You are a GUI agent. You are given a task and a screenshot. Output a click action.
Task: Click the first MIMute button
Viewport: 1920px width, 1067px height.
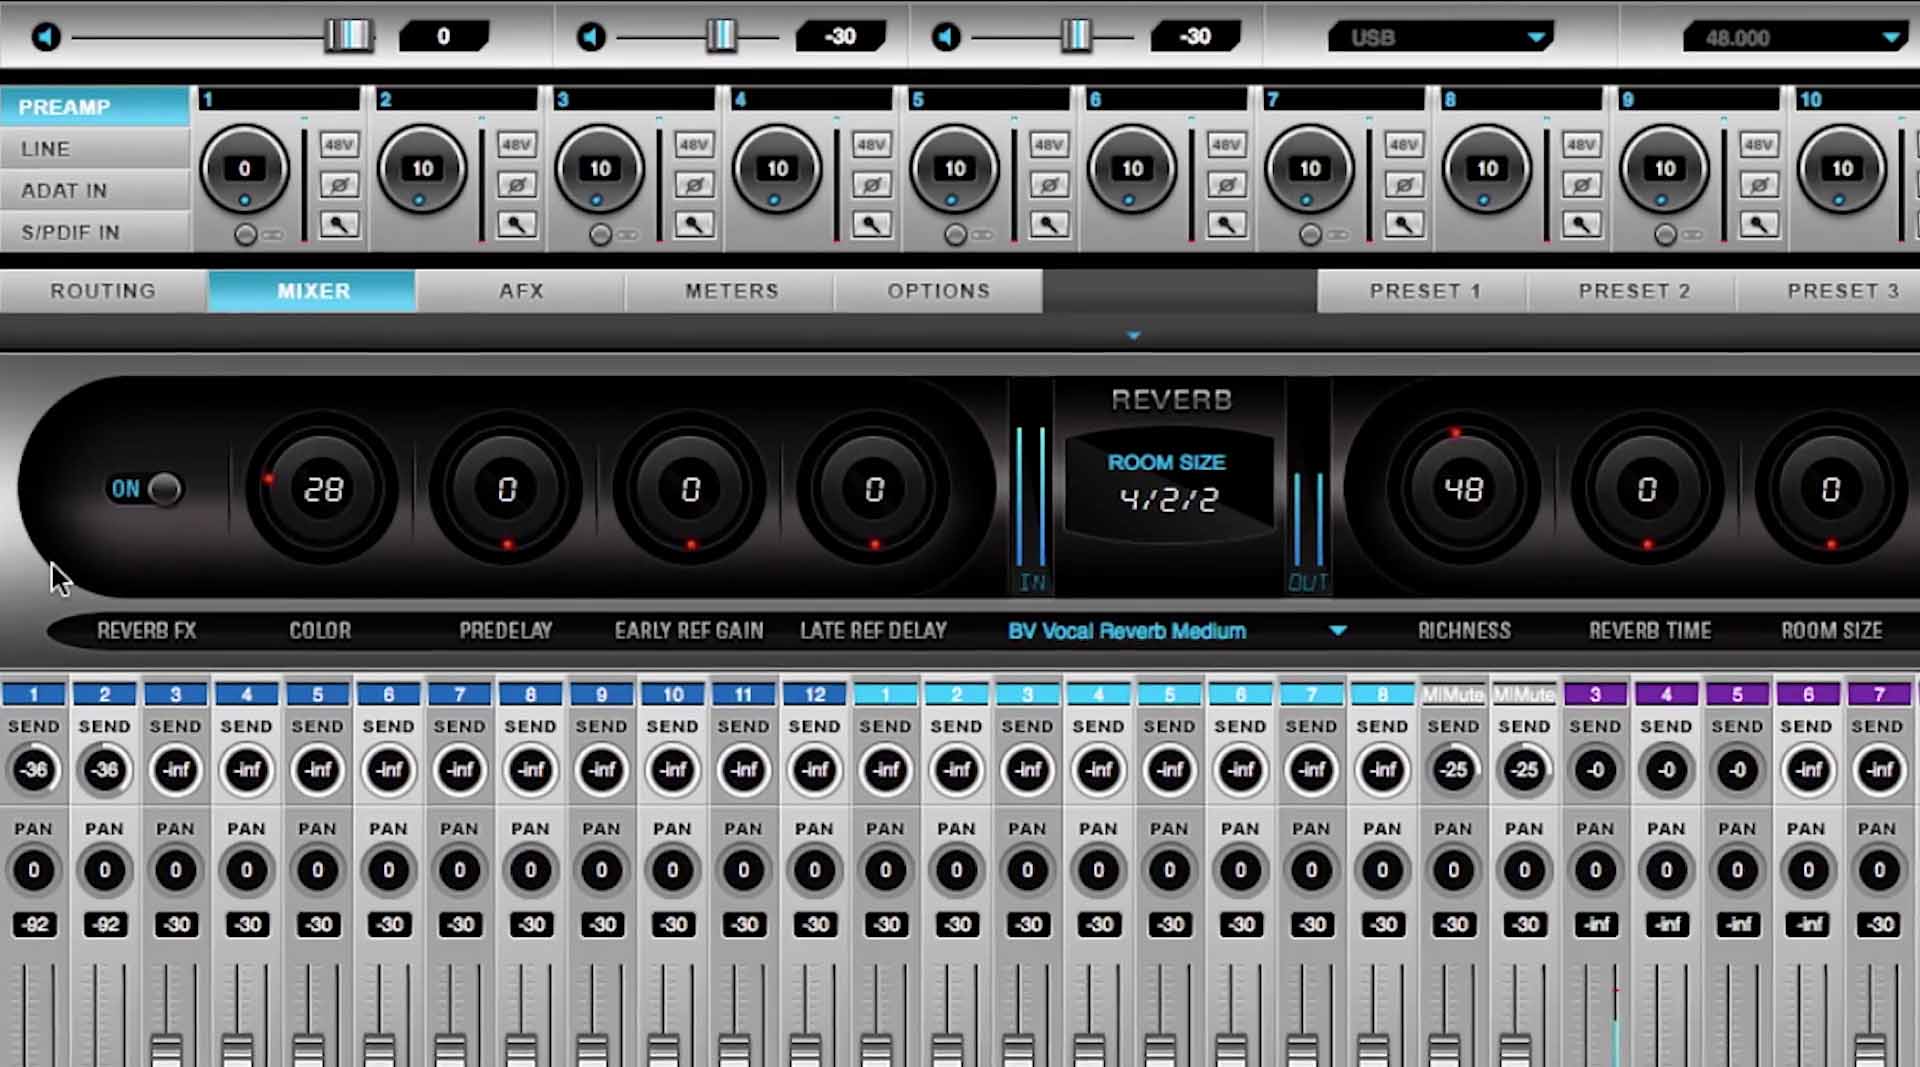pyautogui.click(x=1452, y=693)
